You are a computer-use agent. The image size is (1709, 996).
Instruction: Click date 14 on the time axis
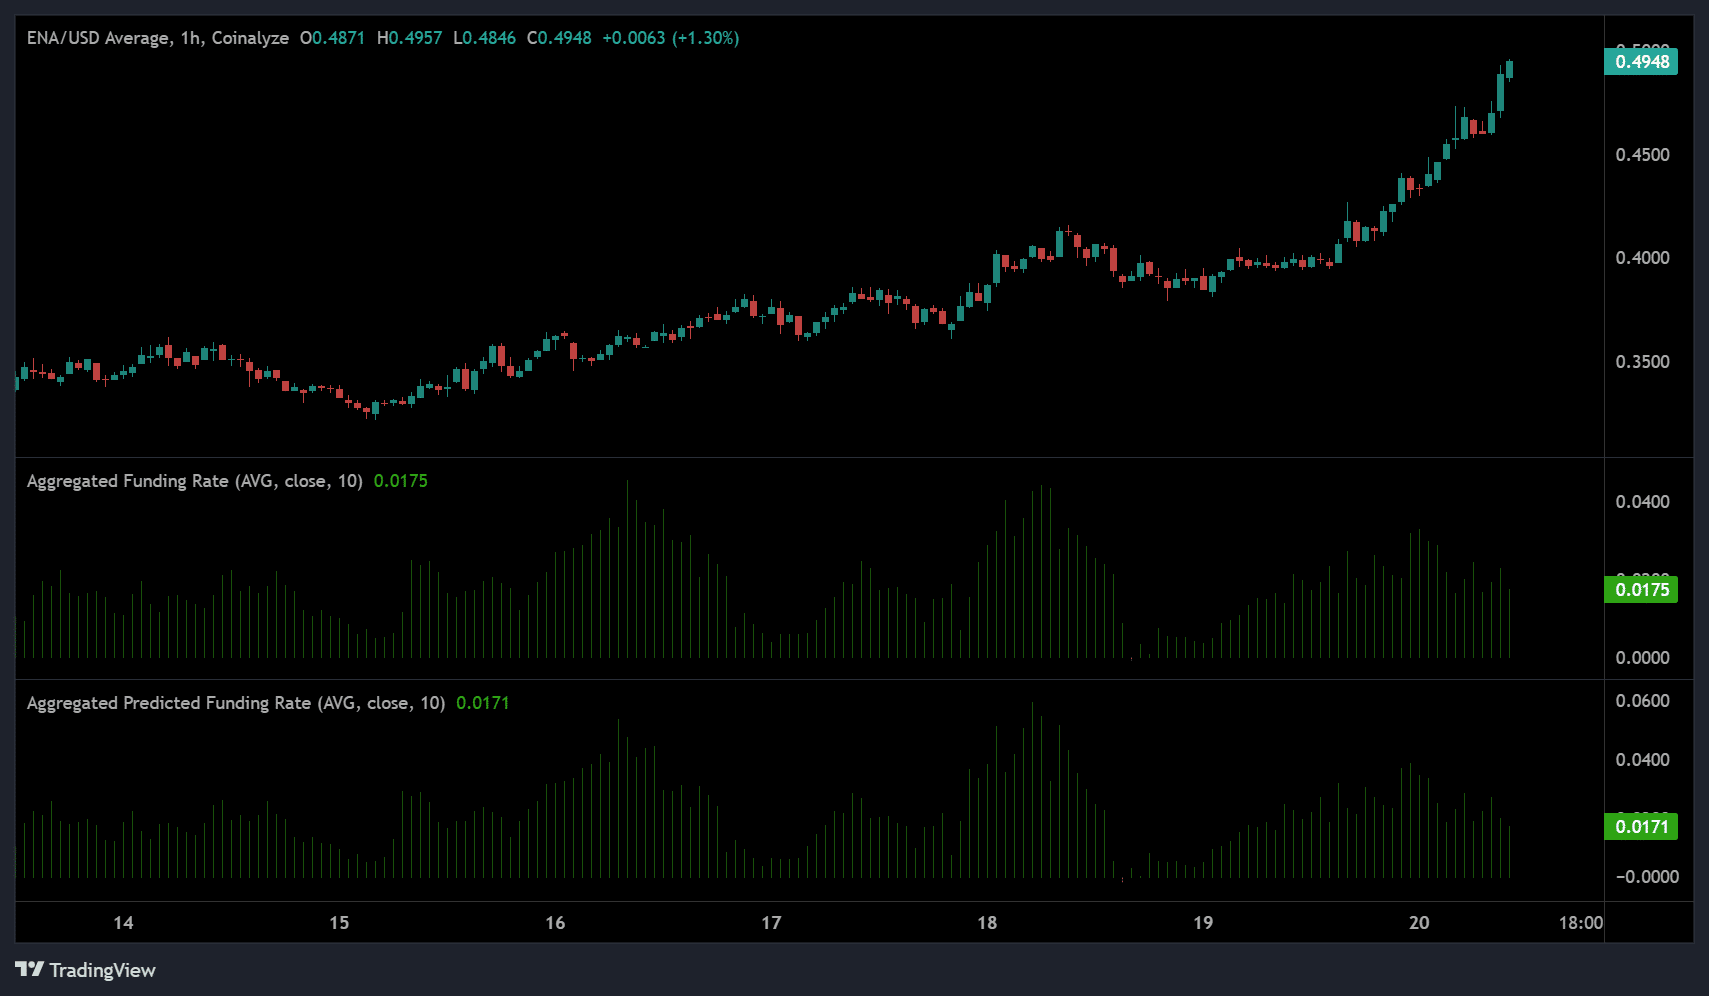click(123, 922)
